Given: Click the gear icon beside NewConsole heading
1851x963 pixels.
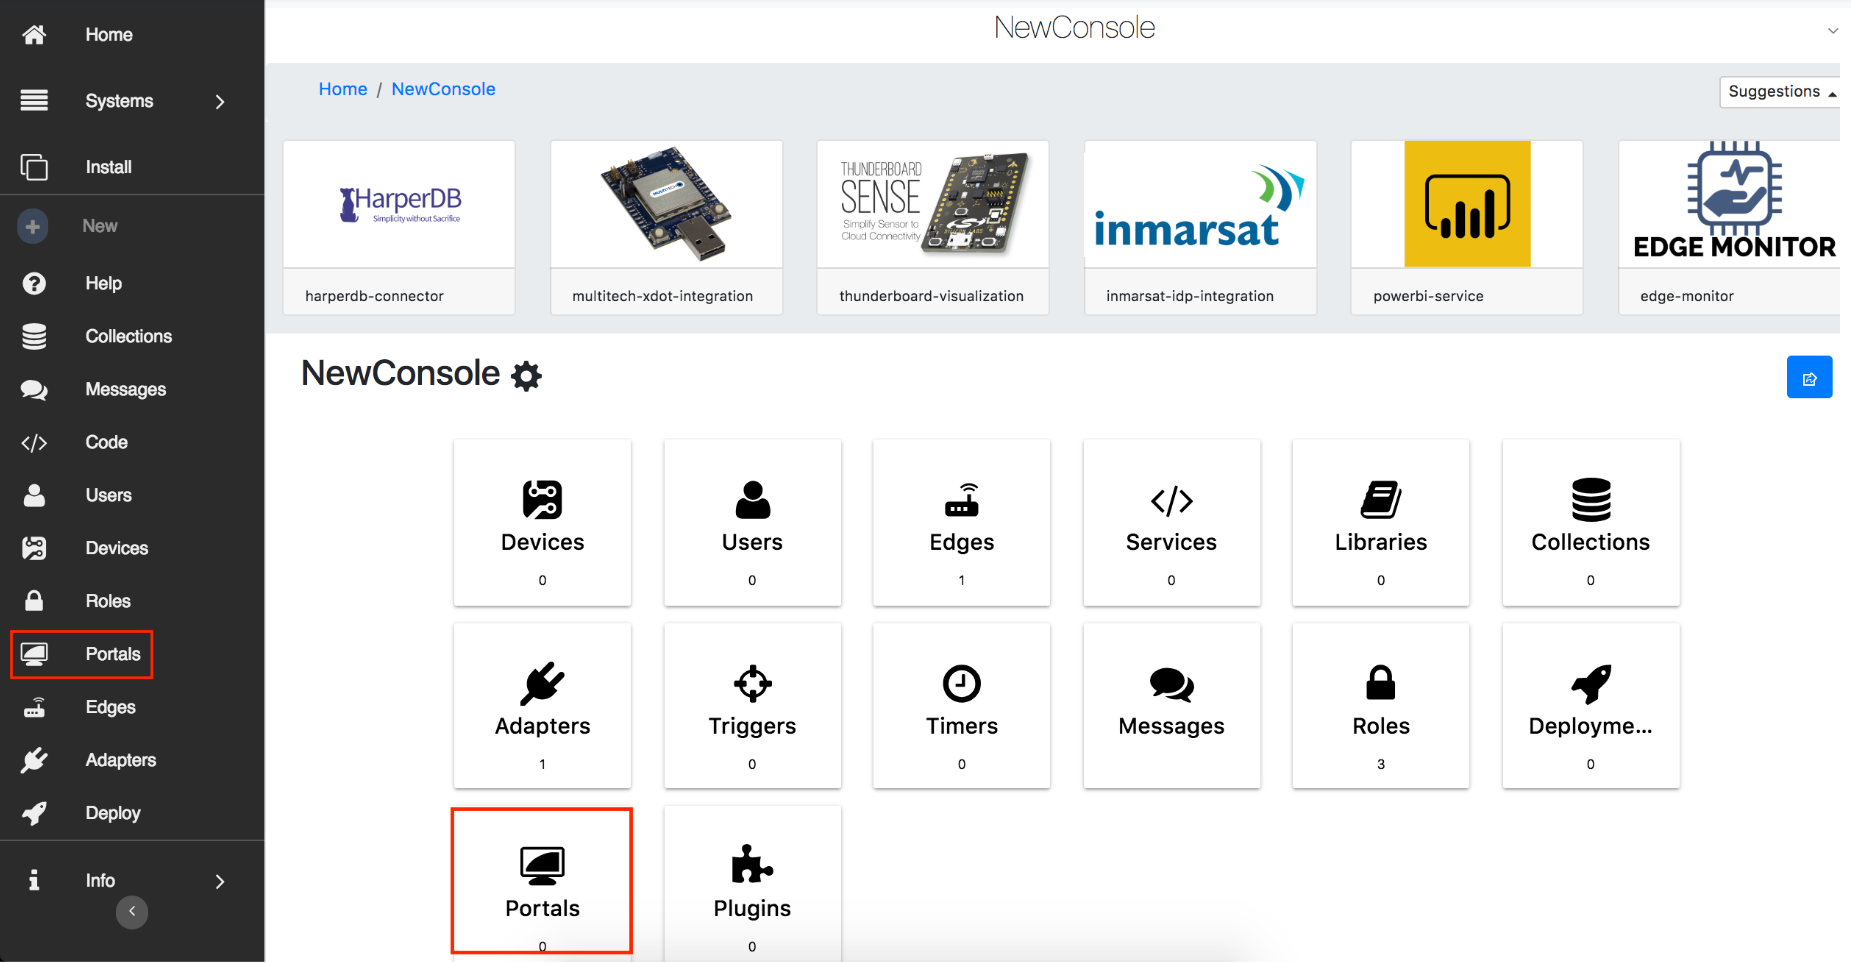Looking at the screenshot, I should [526, 376].
